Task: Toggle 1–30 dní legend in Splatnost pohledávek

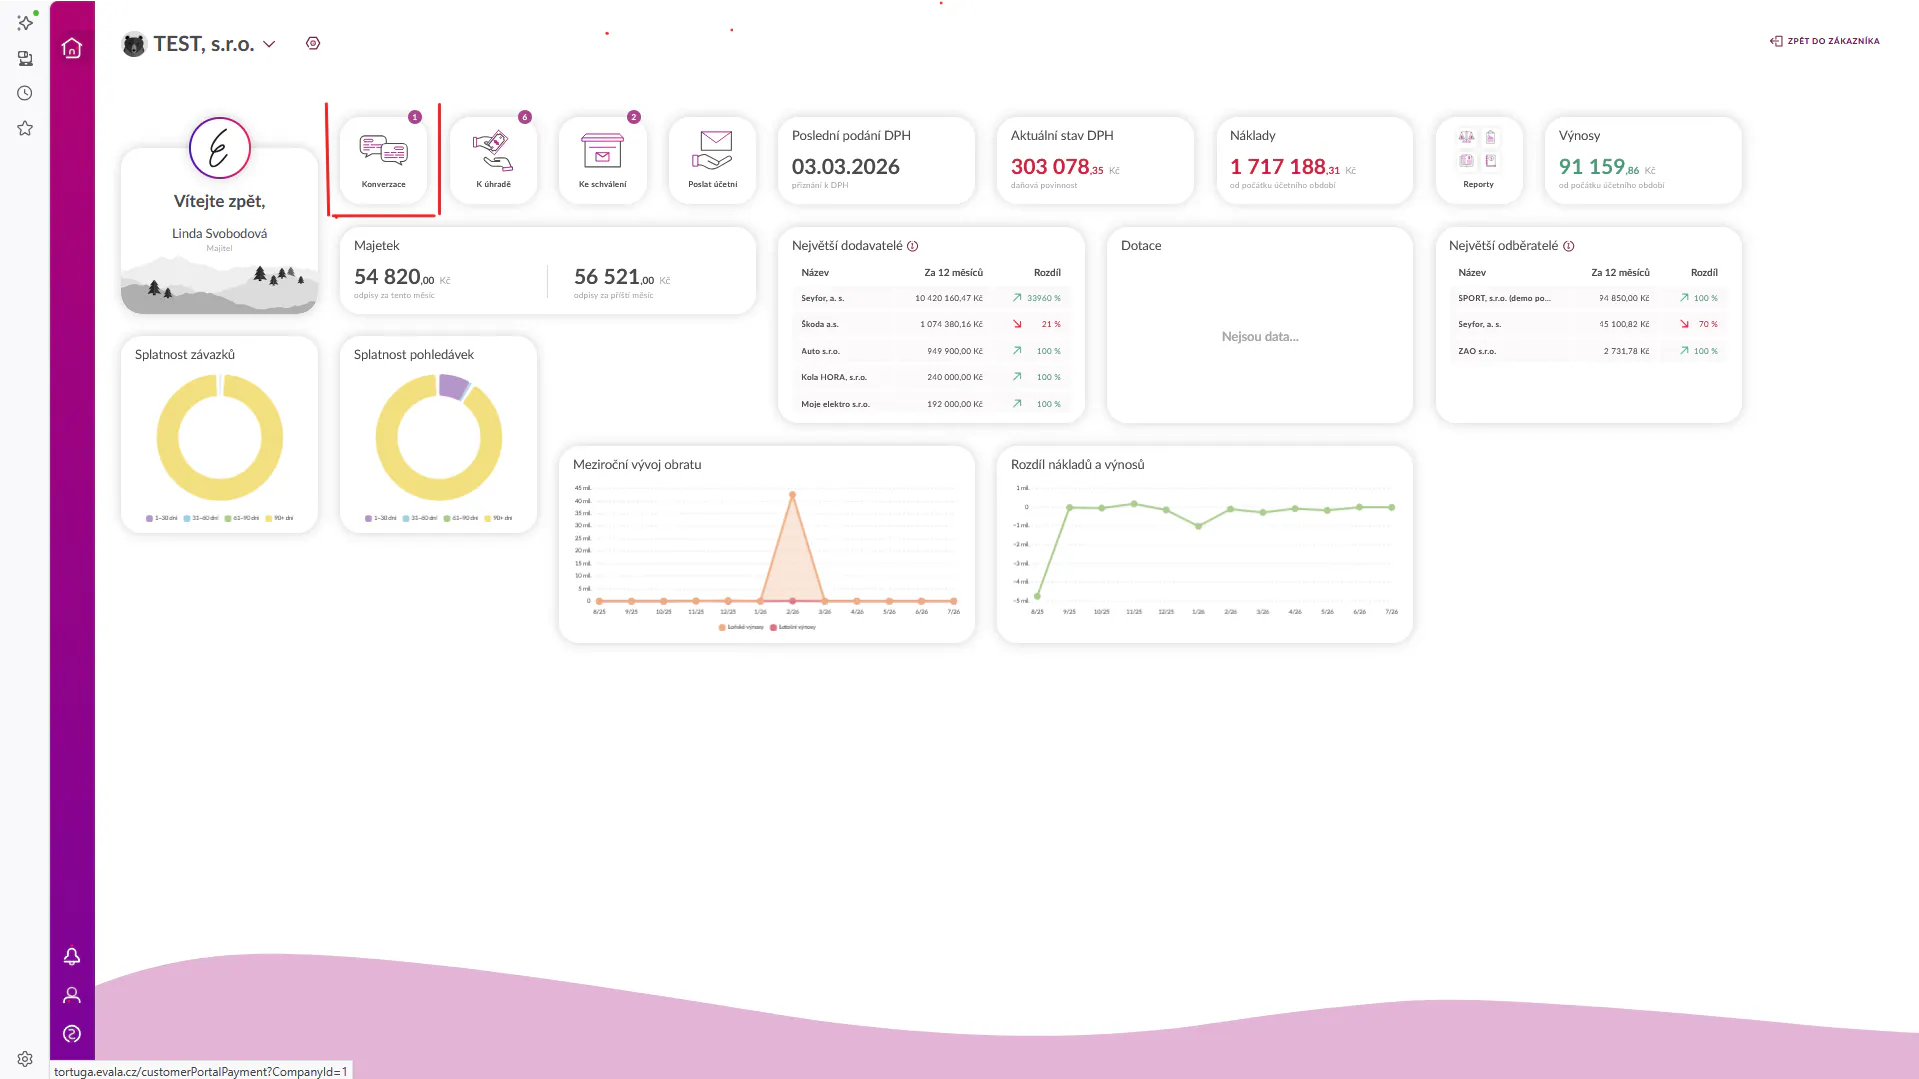Action: click(x=381, y=518)
